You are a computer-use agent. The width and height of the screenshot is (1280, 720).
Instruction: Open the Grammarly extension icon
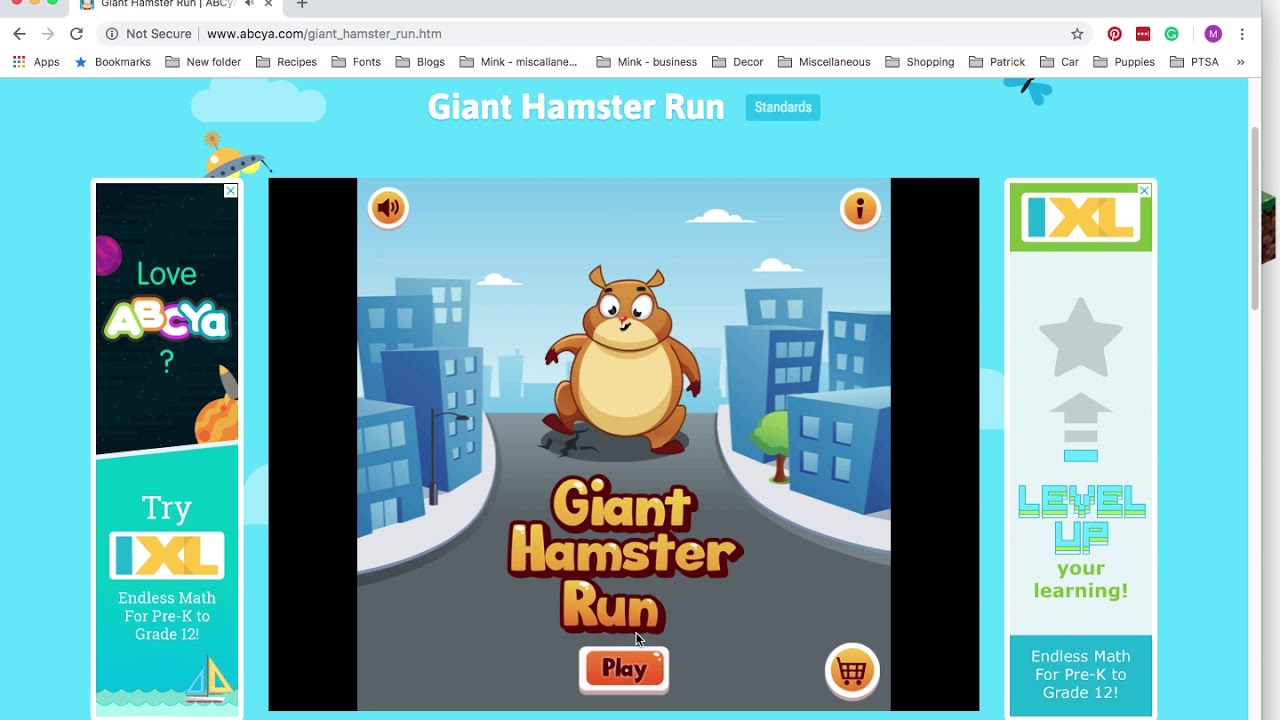1171,34
